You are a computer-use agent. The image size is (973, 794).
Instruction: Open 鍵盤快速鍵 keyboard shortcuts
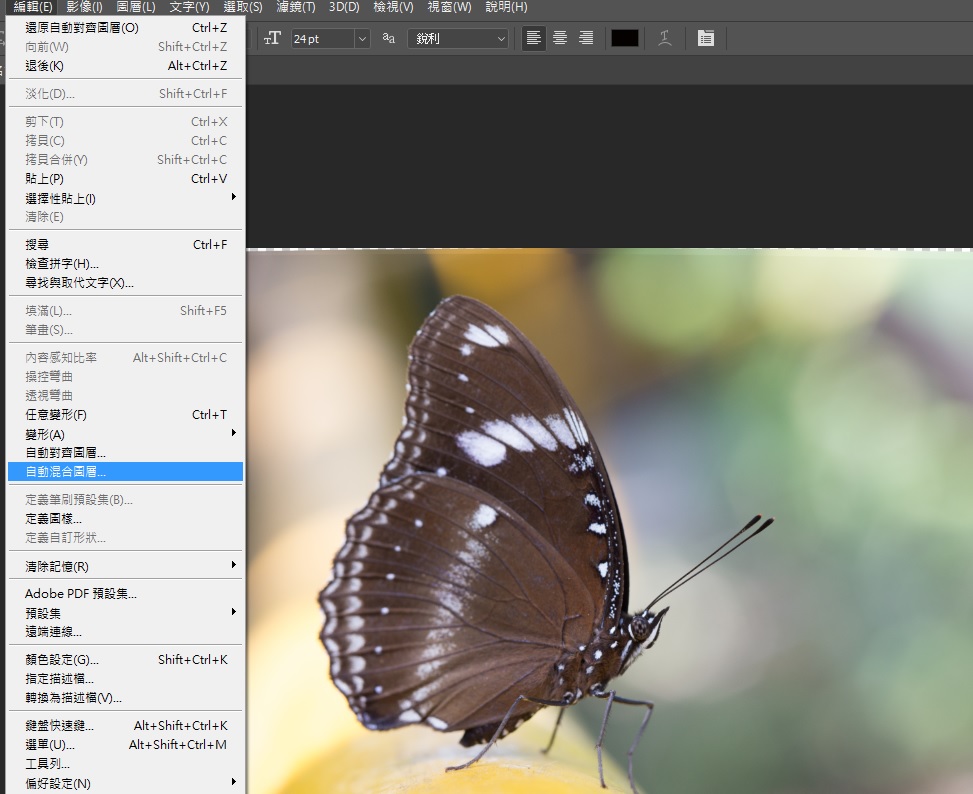125,726
